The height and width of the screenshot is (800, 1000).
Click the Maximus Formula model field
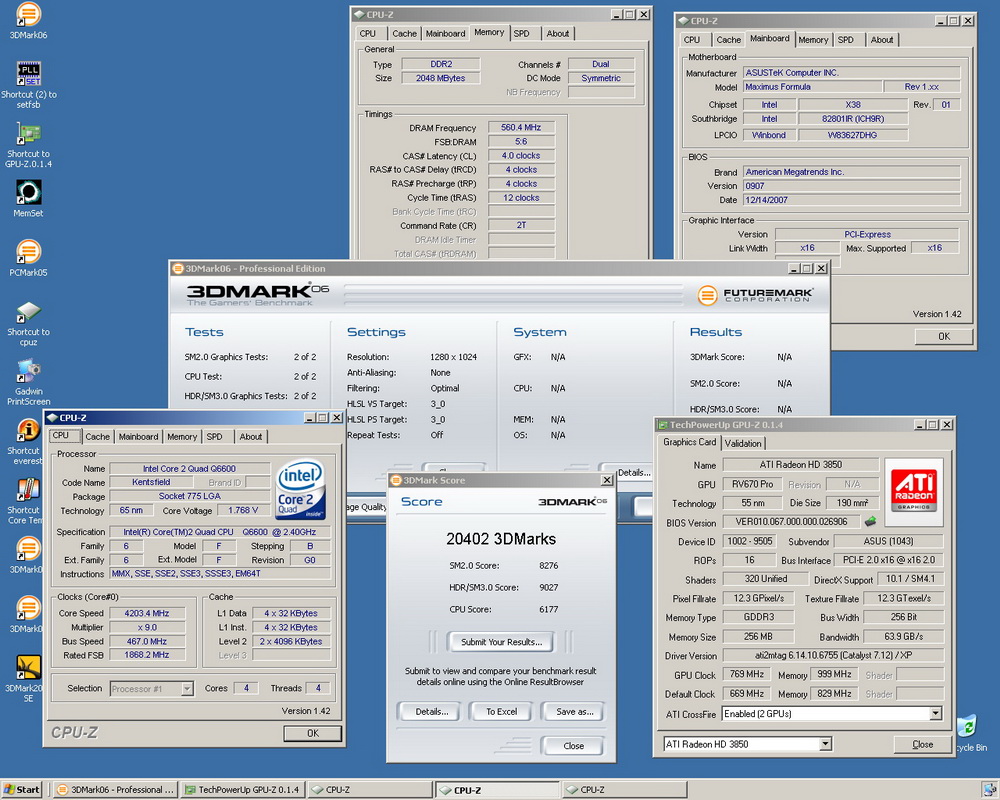pyautogui.click(x=812, y=87)
